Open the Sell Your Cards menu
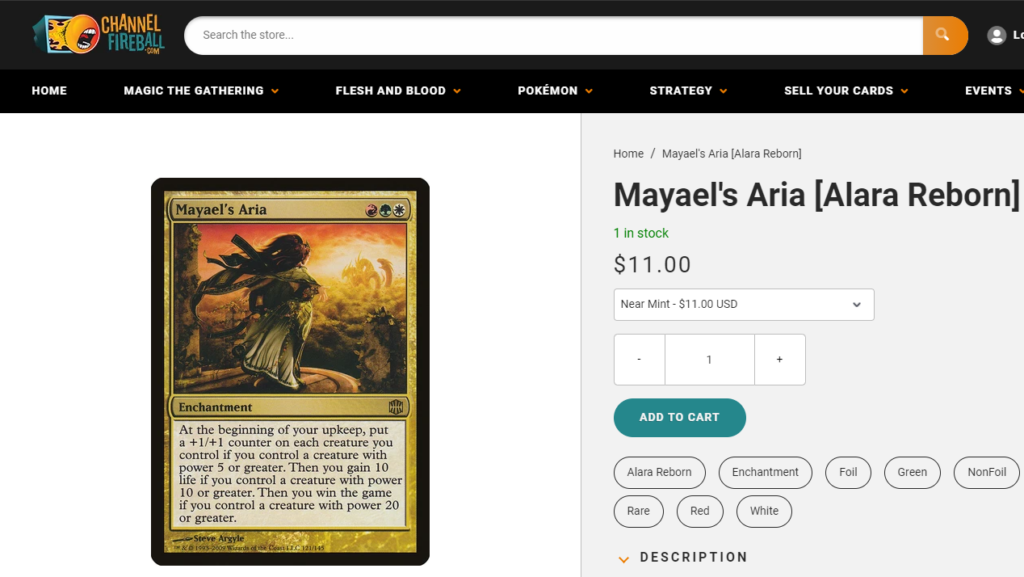Screen dimensions: 1024x577 coord(846,91)
